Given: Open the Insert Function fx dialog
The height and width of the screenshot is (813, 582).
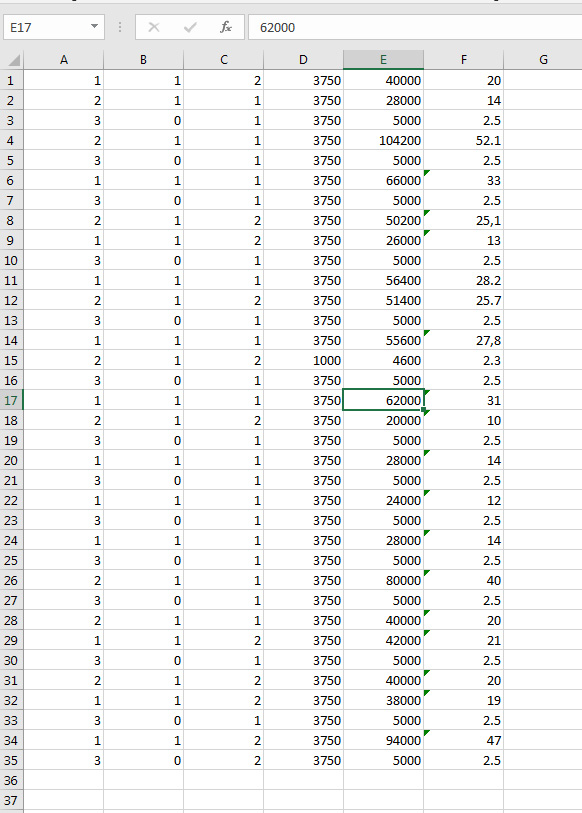Looking at the screenshot, I should click(226, 27).
